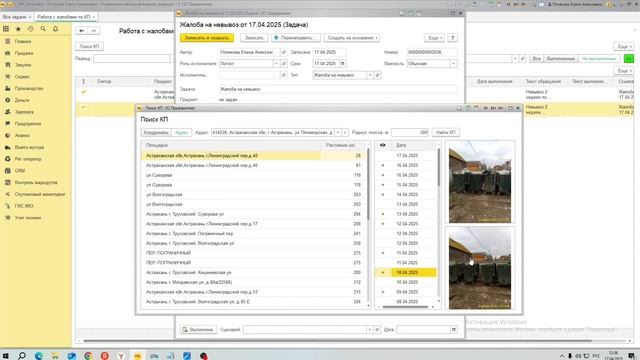Launch Chrome from the taskbar

pyautogui.click(x=88, y=356)
